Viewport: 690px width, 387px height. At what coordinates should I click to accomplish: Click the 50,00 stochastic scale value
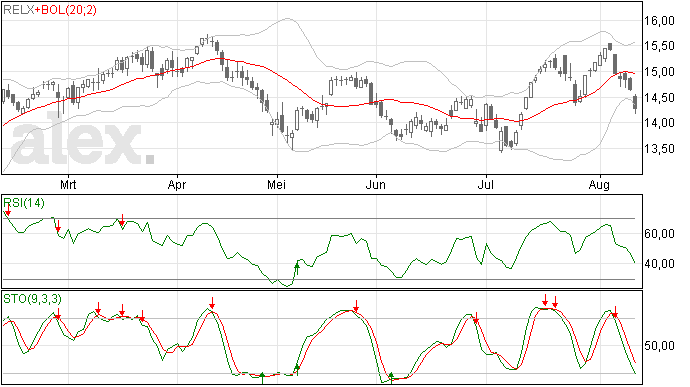[x=659, y=346]
